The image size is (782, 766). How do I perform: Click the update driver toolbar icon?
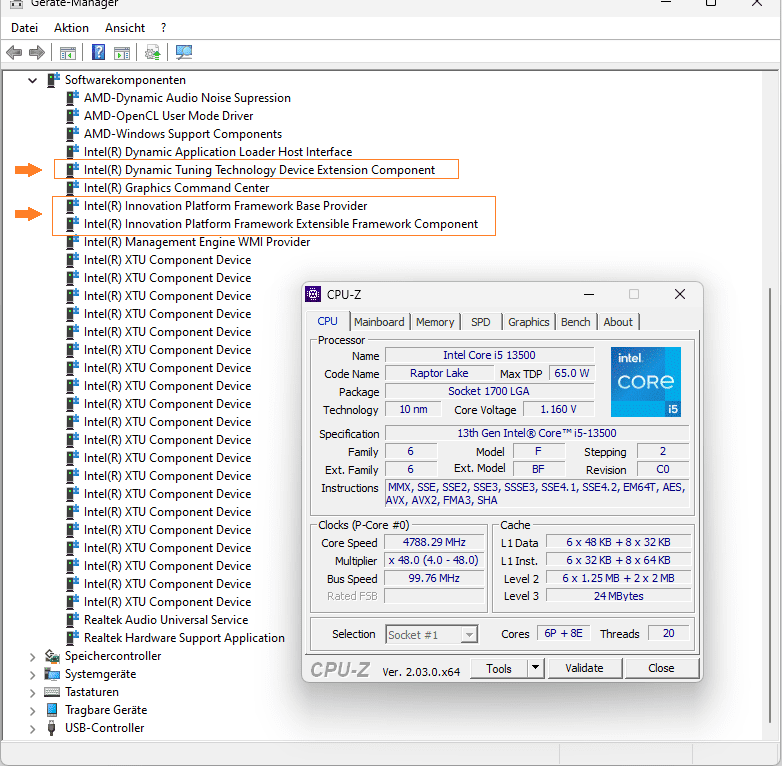[x=152, y=52]
